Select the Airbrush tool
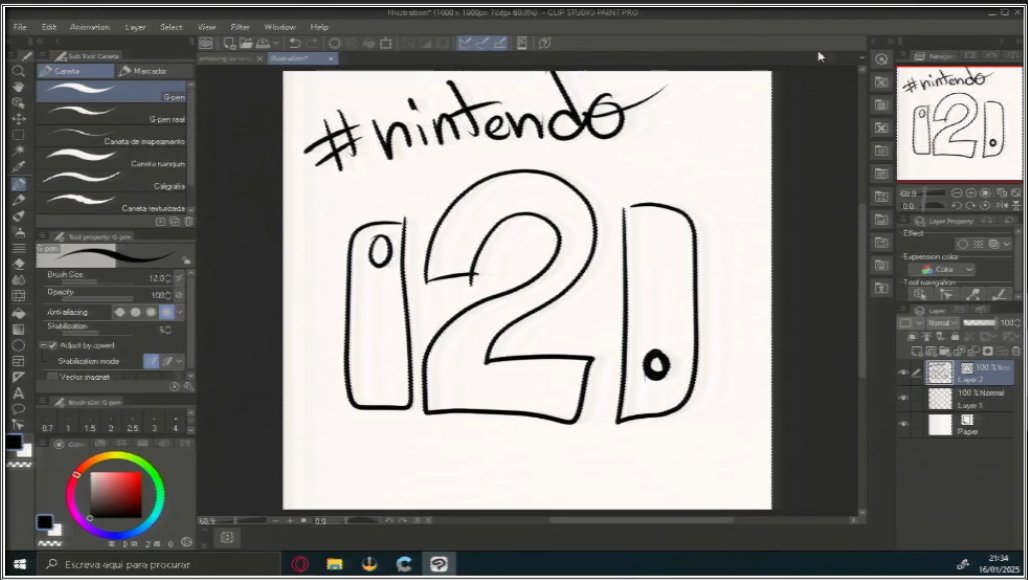 click(18, 232)
